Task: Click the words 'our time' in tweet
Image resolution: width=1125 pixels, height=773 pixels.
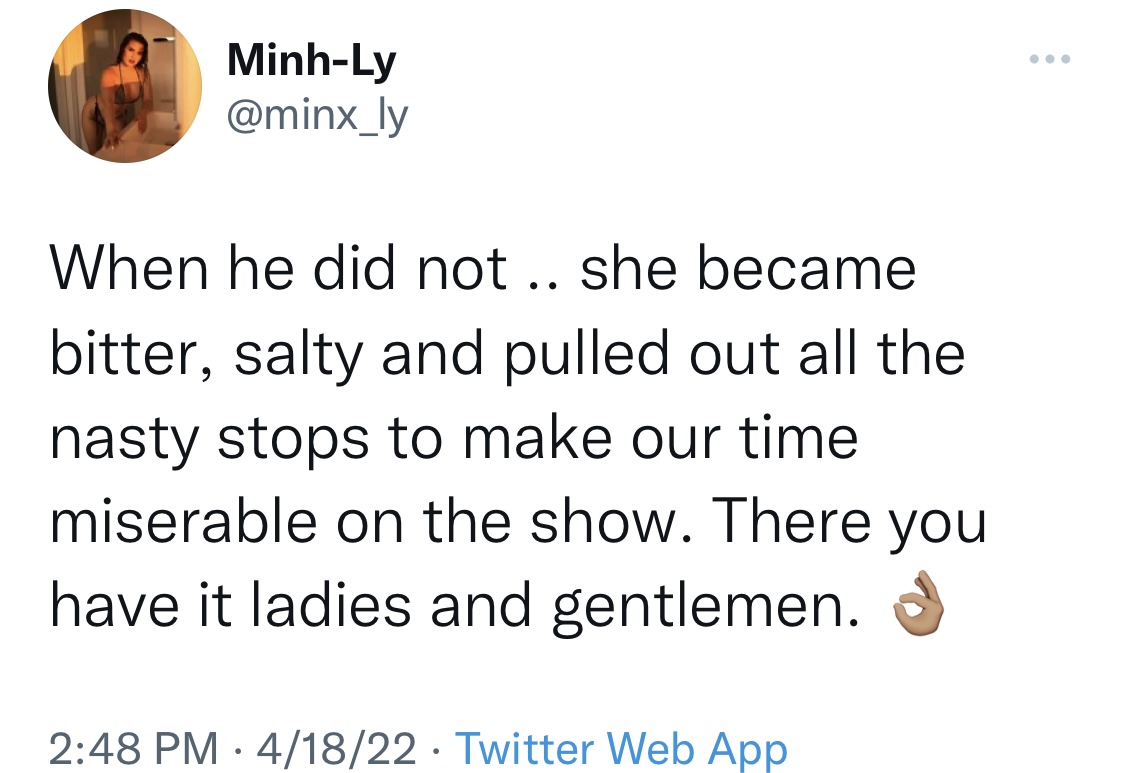Action: pyautogui.click(x=744, y=437)
